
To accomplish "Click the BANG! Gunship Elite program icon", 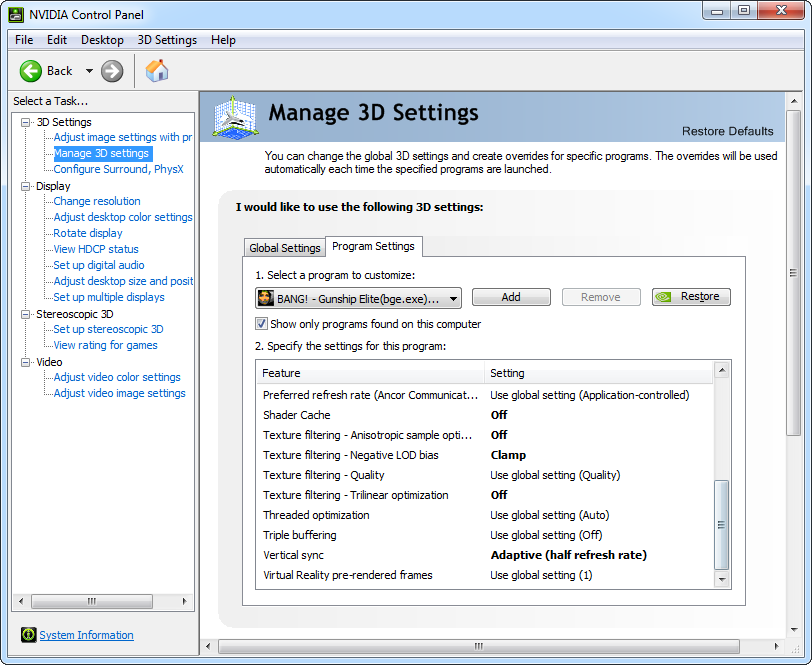I will [266, 297].
